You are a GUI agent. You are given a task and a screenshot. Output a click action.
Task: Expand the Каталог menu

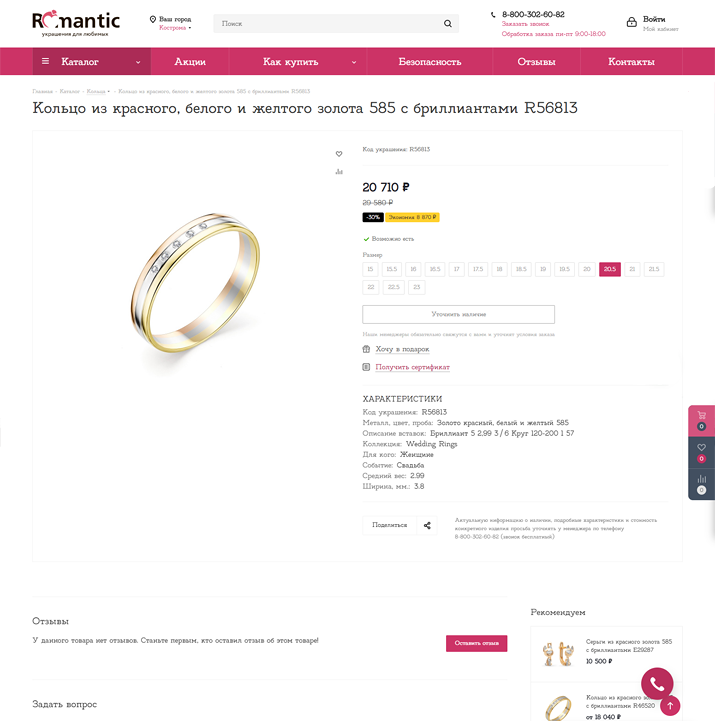pyautogui.click(x=91, y=62)
